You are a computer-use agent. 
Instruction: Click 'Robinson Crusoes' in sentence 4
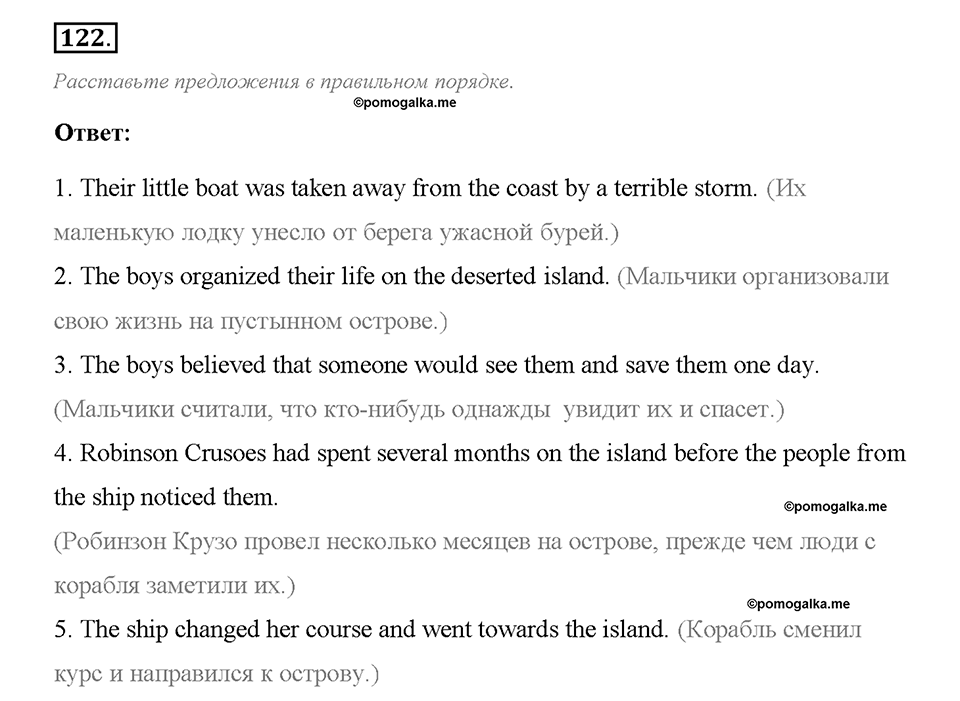[x=173, y=453]
